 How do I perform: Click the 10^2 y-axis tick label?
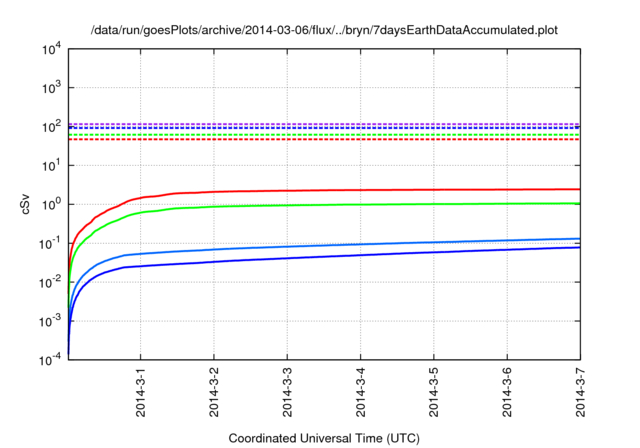coord(51,126)
